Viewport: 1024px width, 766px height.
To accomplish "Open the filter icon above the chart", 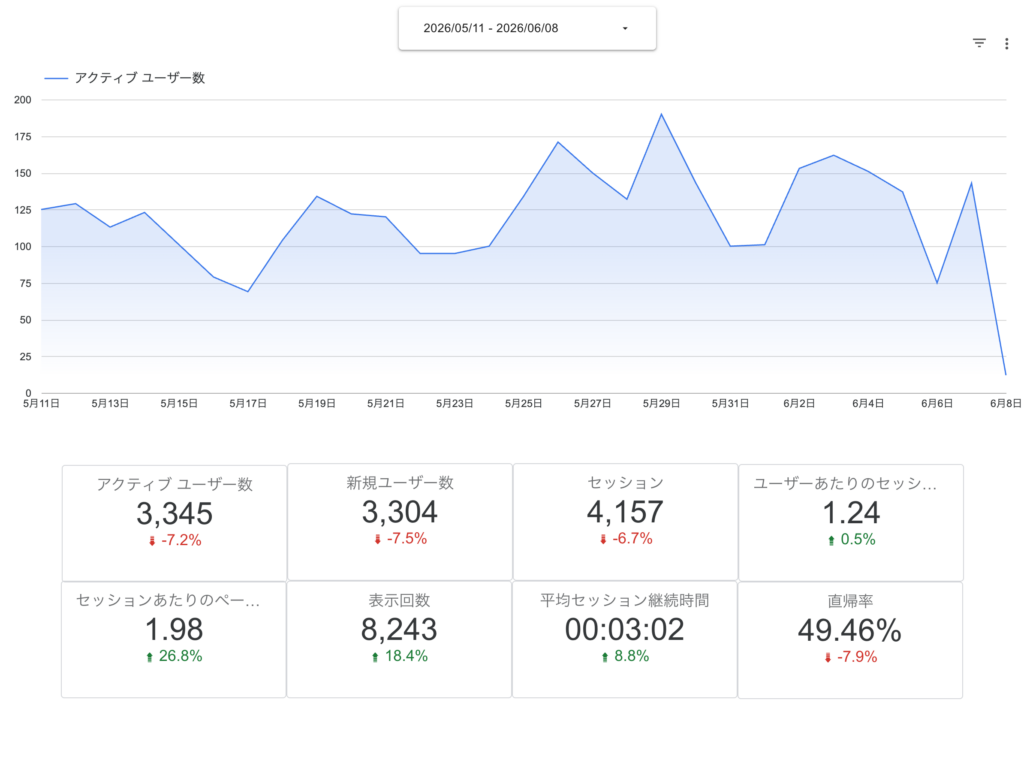I will pyautogui.click(x=979, y=43).
